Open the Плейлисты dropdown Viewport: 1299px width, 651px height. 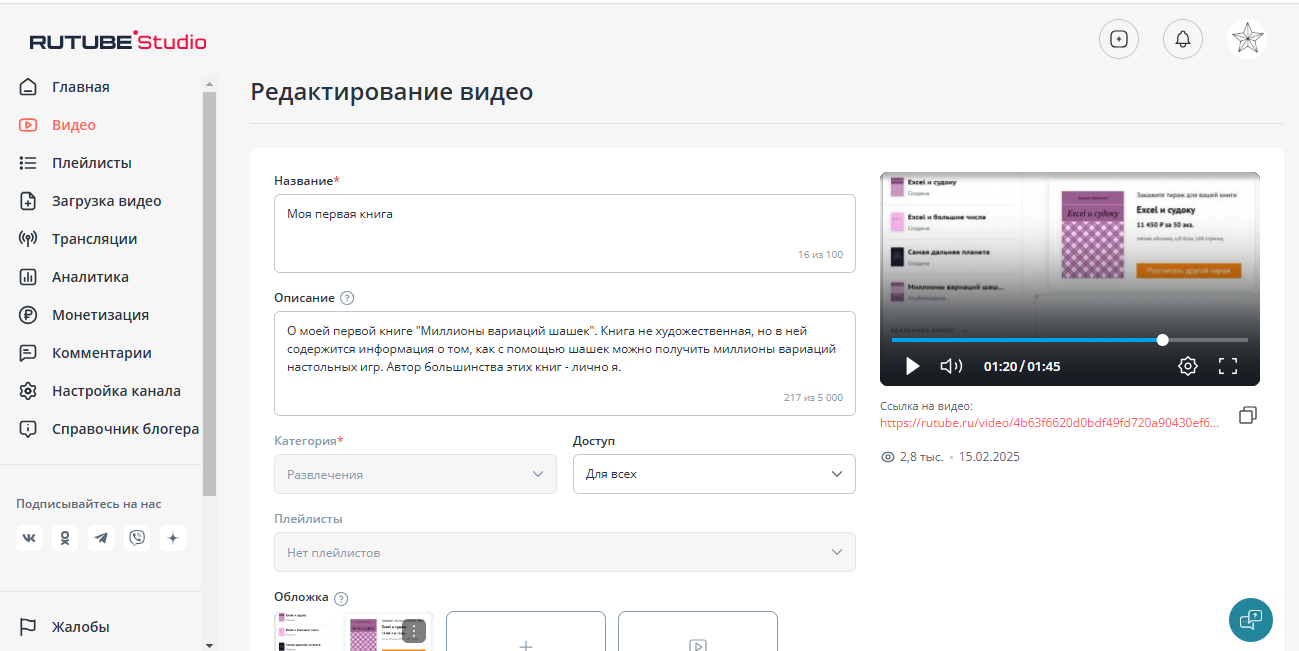(x=564, y=552)
